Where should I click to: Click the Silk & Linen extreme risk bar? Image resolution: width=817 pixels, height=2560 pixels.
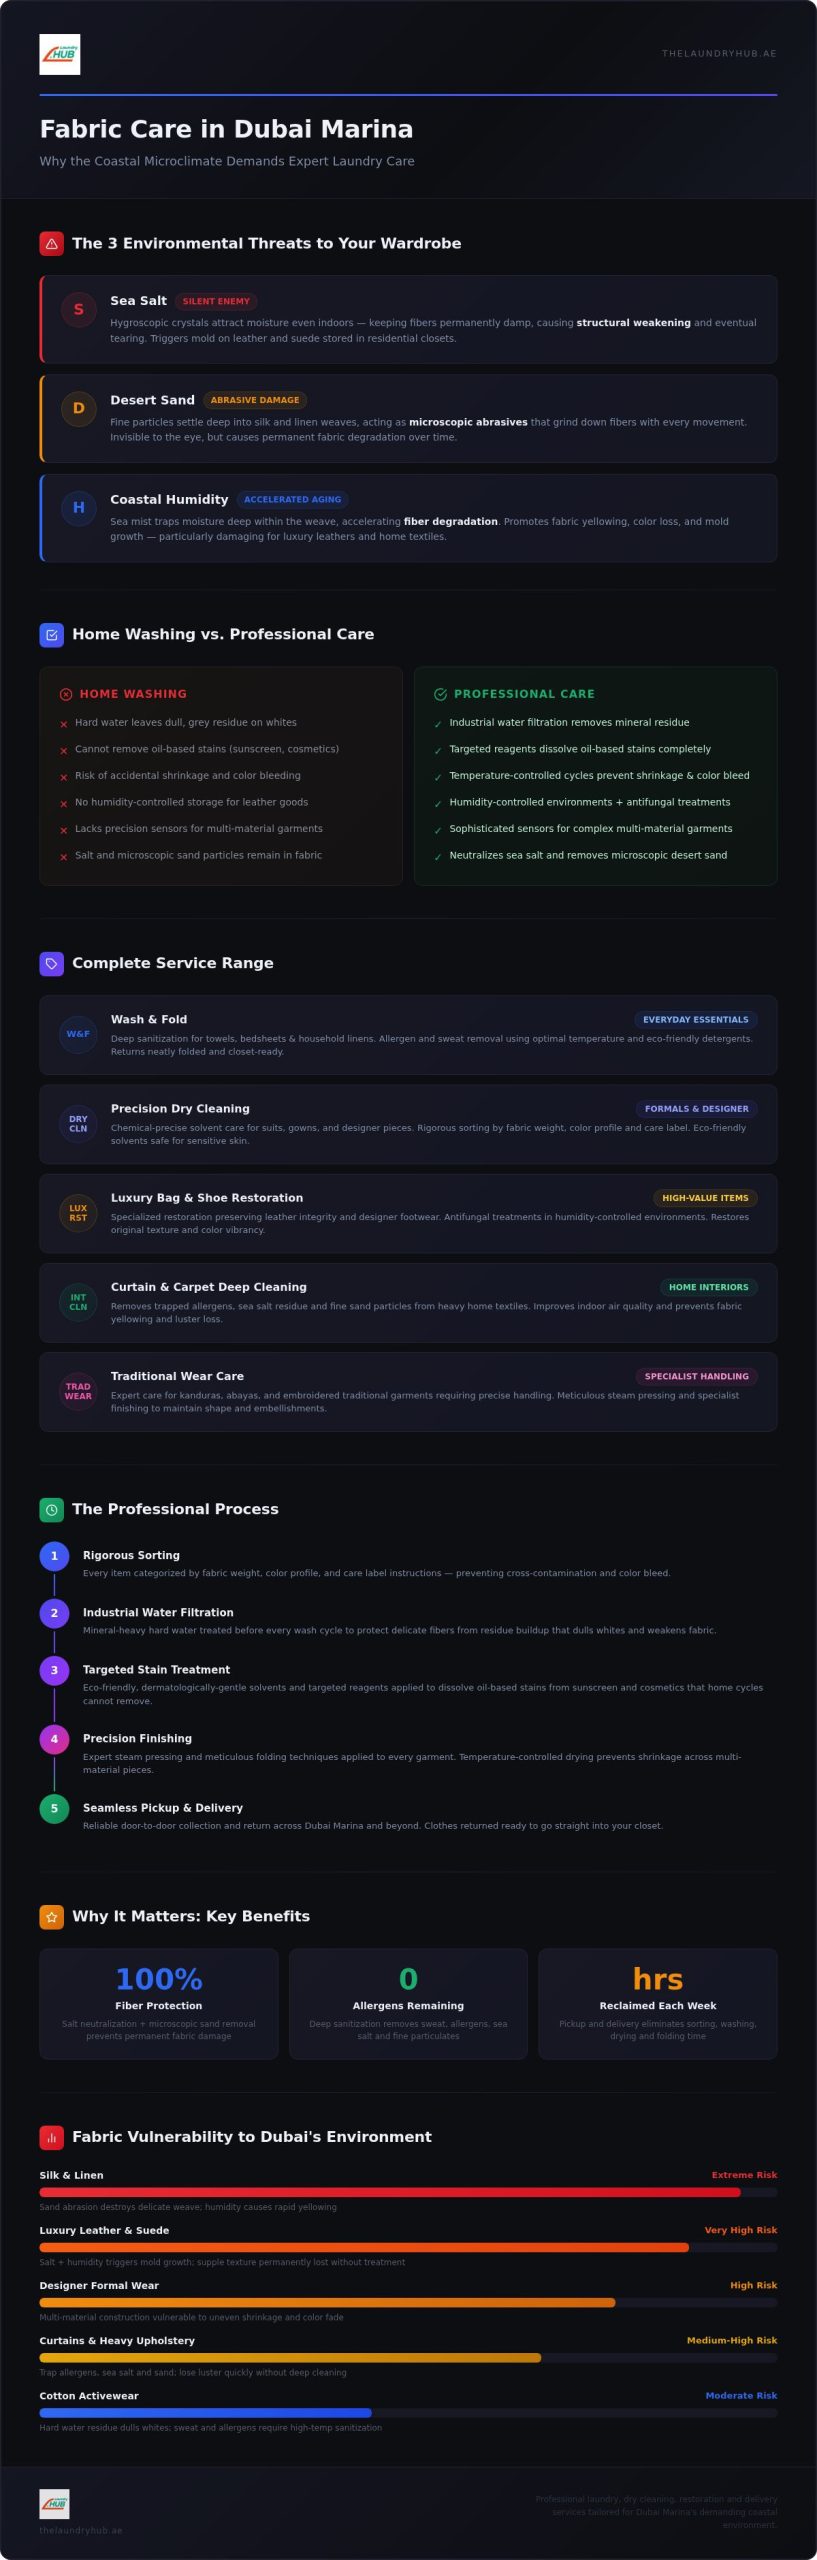pos(408,2193)
